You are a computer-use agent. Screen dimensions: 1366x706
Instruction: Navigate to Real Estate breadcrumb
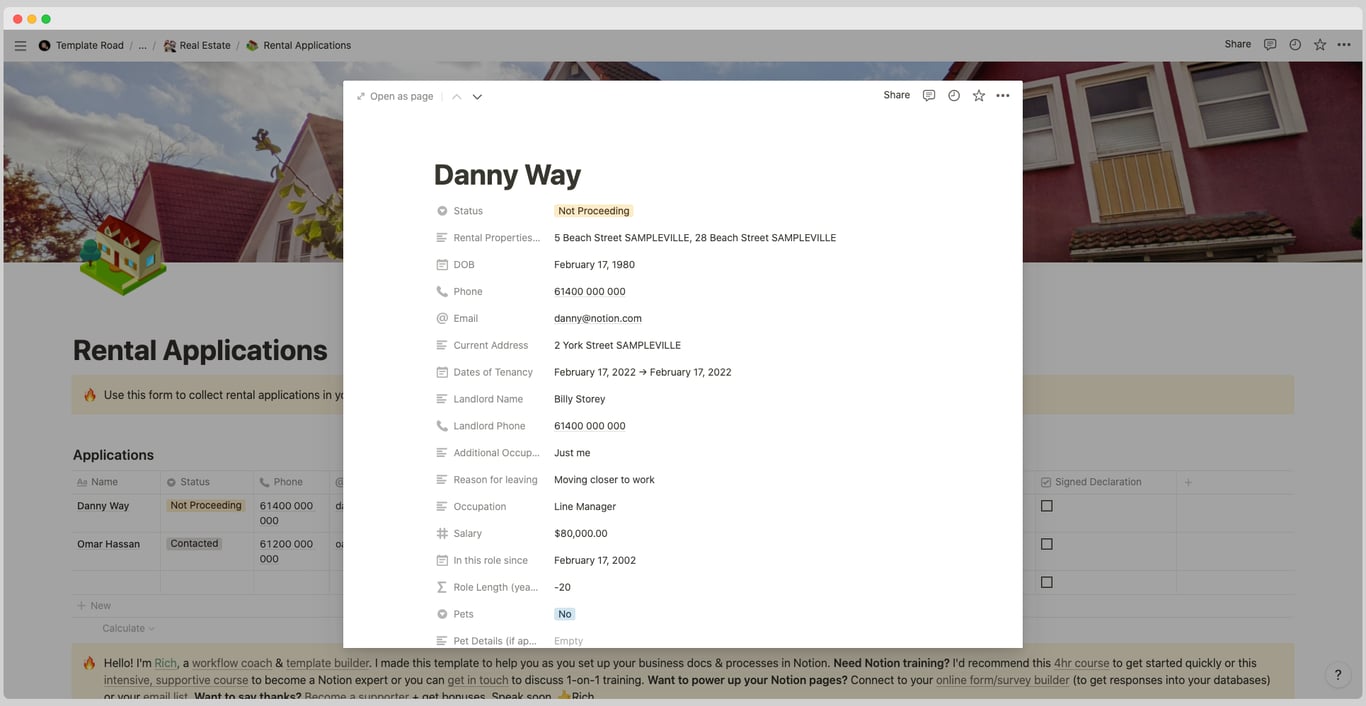[x=197, y=45]
